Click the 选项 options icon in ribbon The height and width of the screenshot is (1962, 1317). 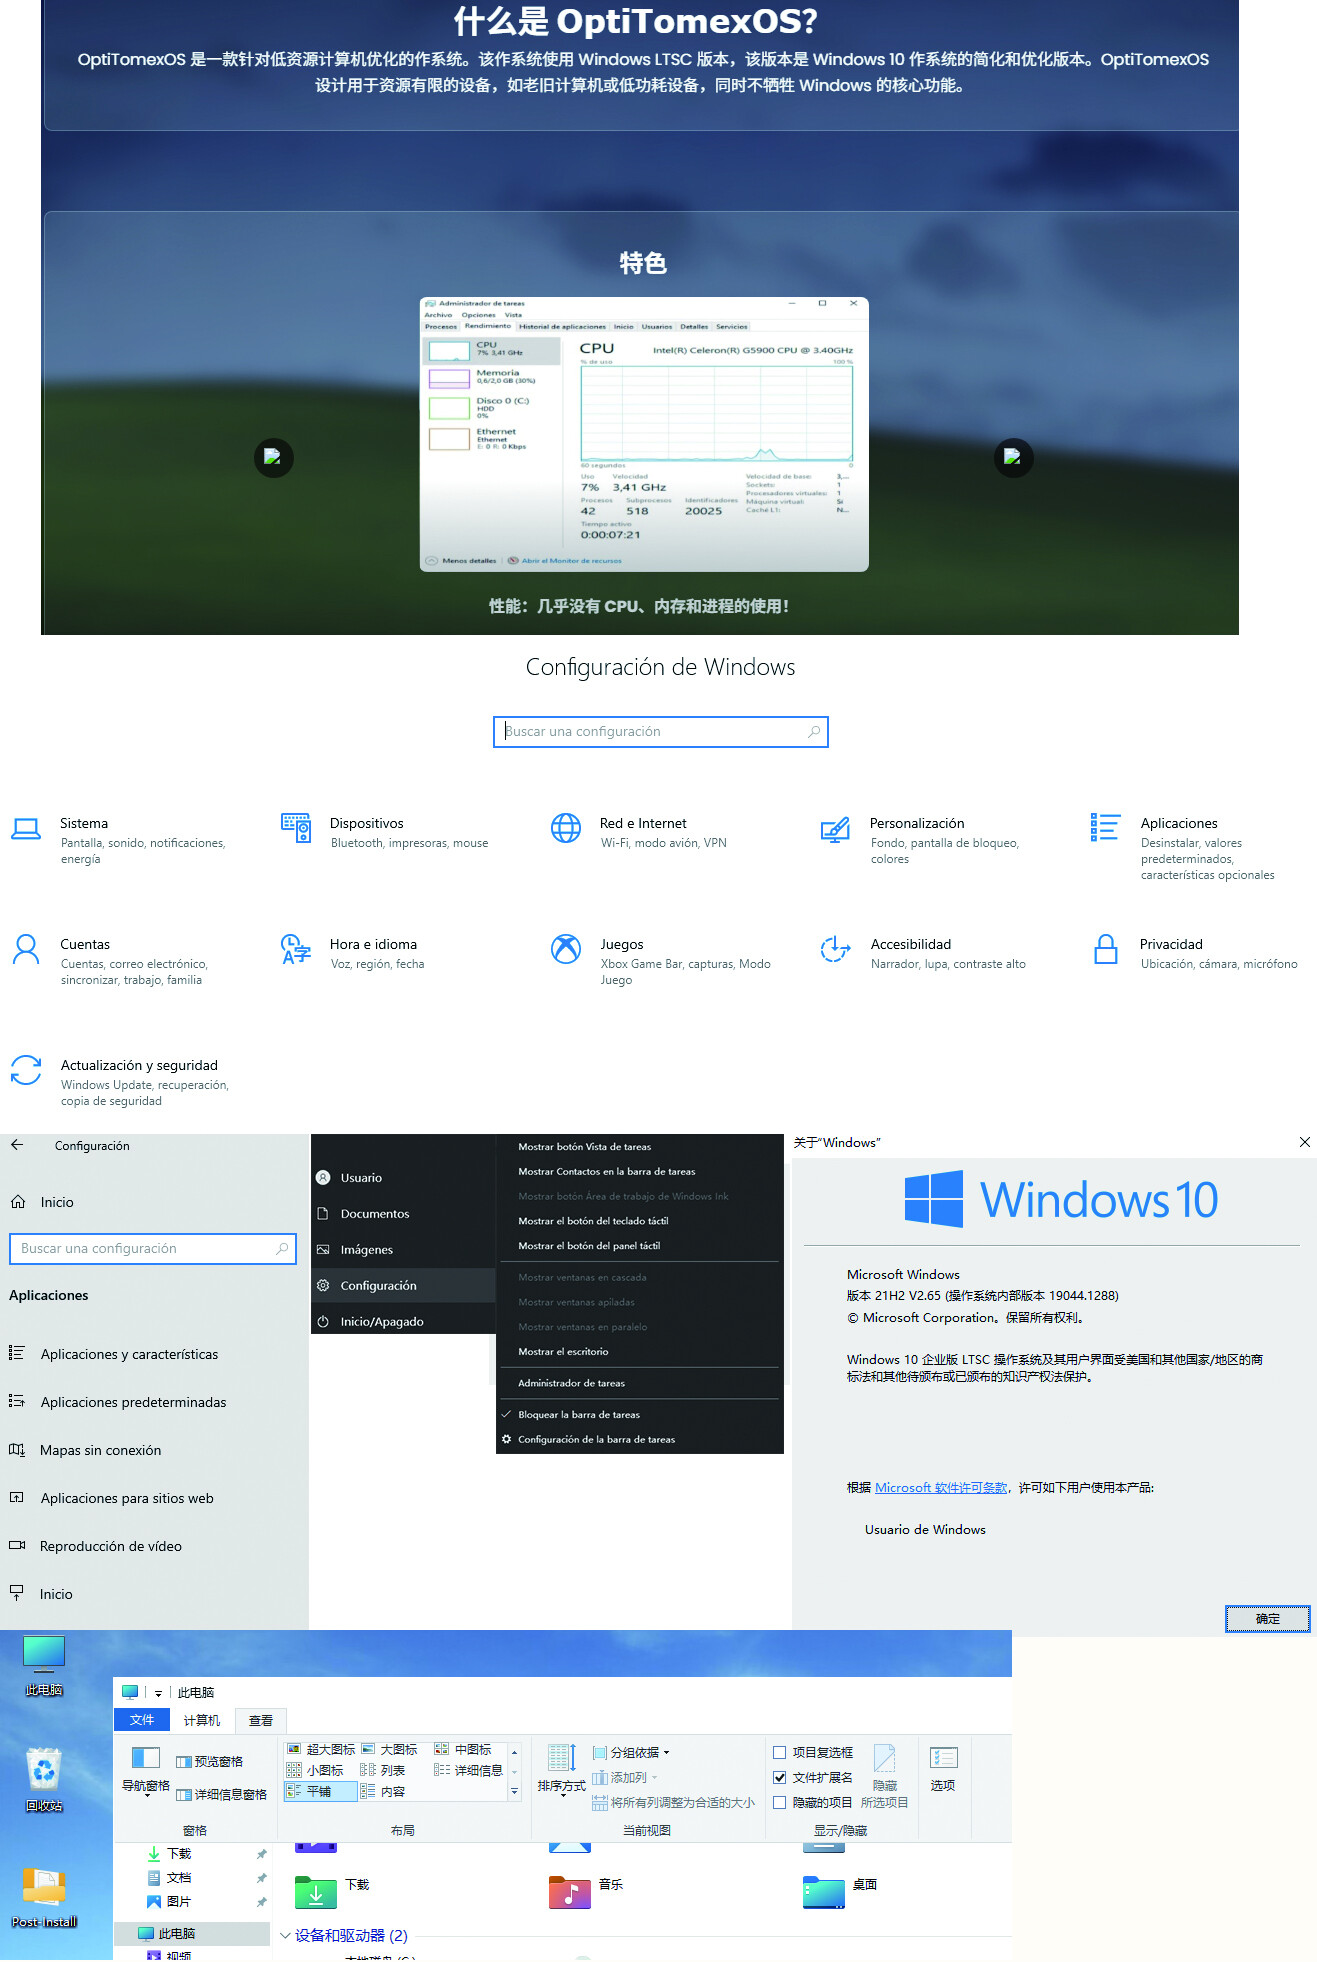[943, 1768]
